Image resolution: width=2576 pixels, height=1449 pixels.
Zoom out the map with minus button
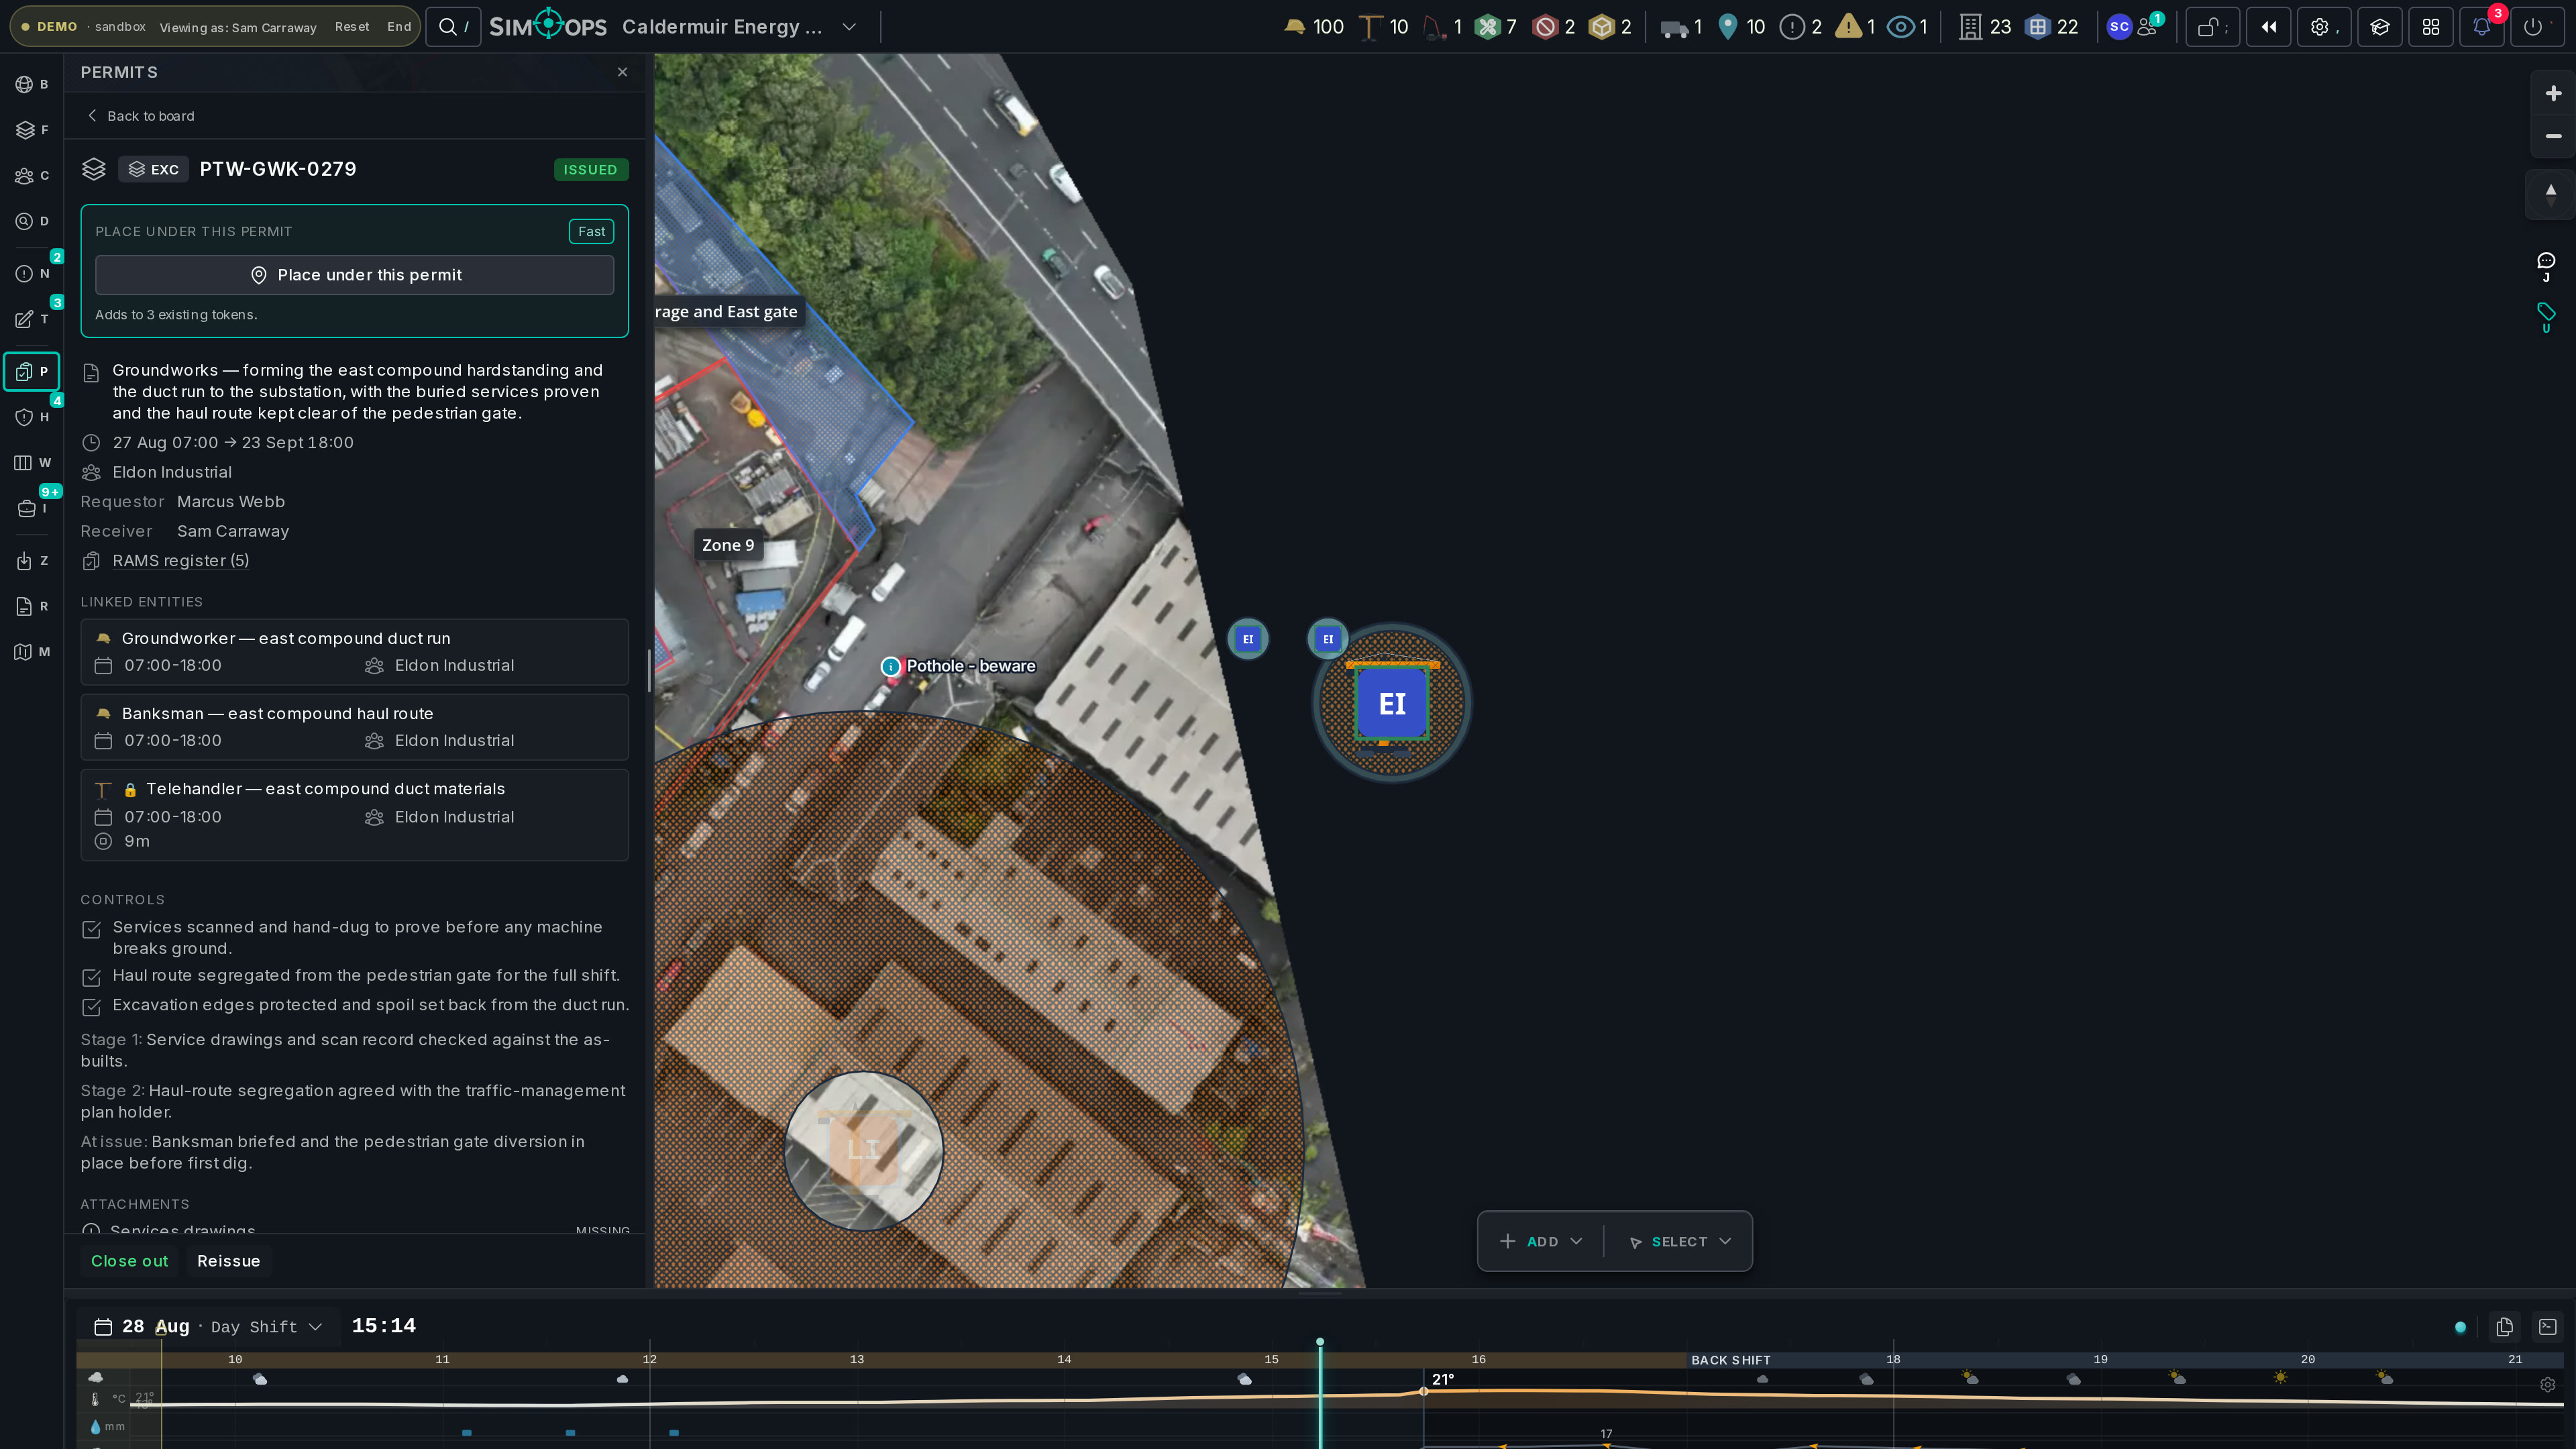point(2553,136)
